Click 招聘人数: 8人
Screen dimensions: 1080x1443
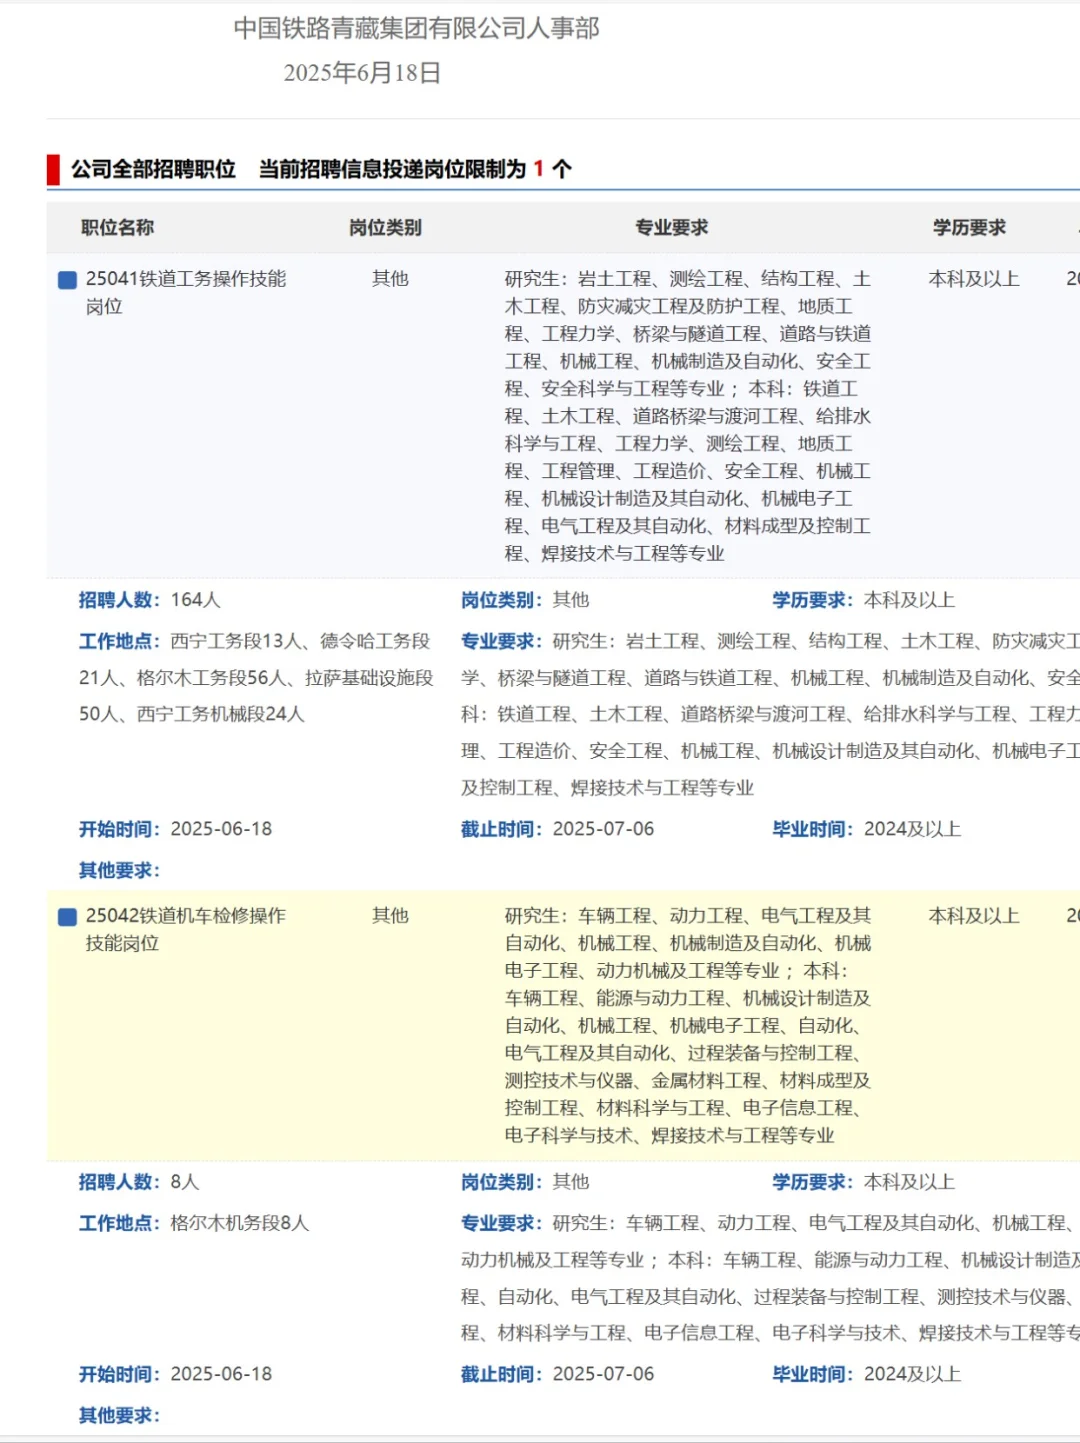(139, 1182)
